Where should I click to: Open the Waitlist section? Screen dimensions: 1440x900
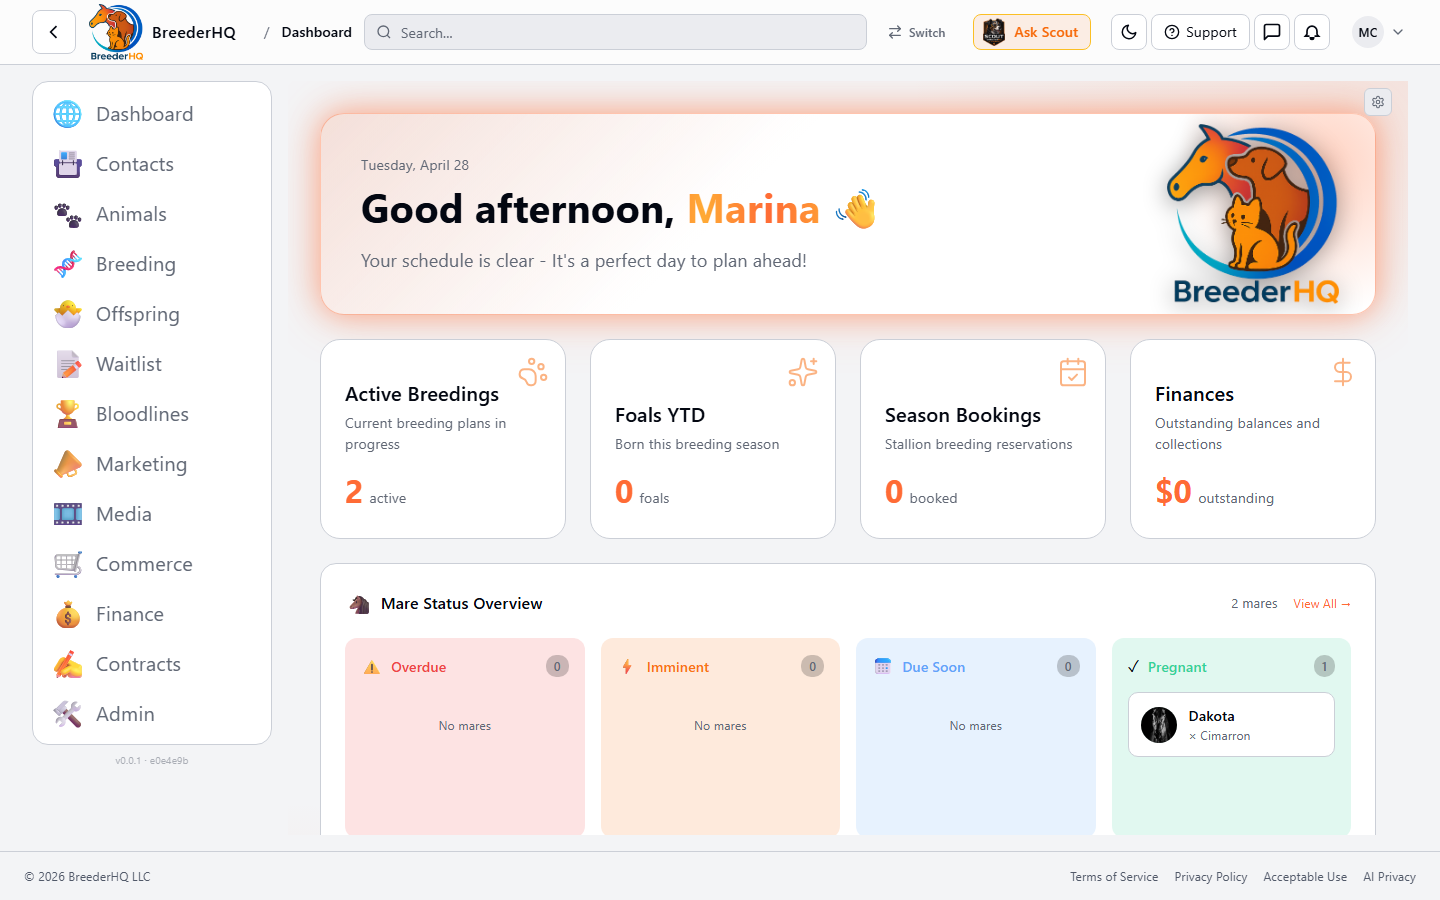click(152, 364)
